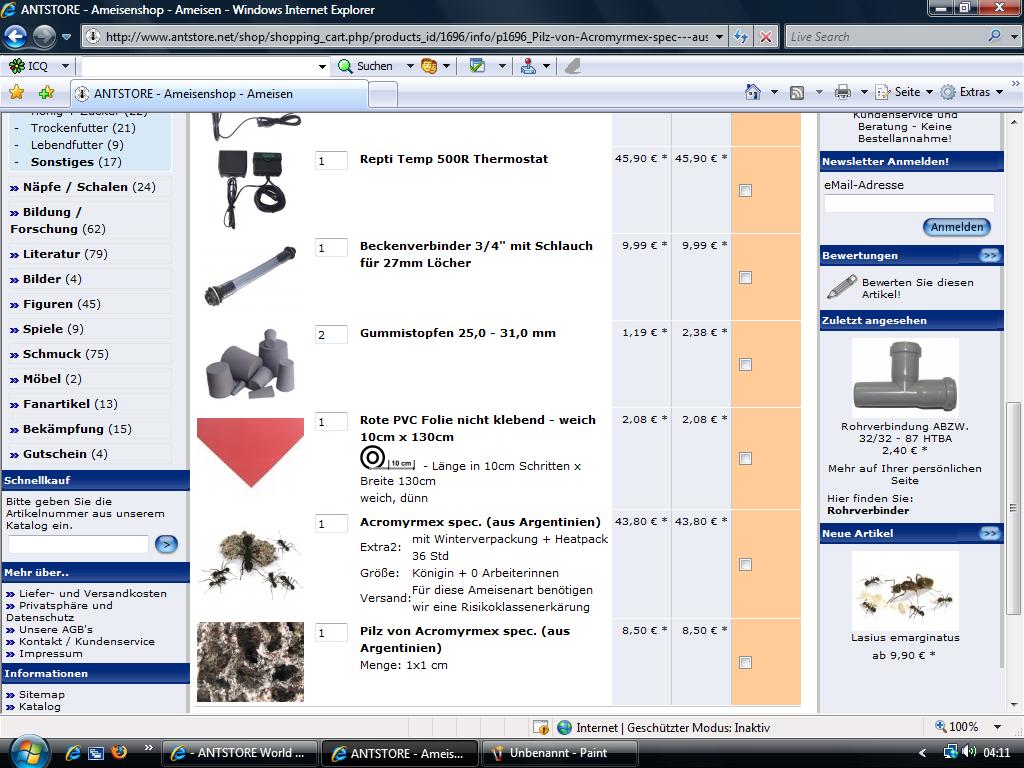Click the RSS feeds icon
The image size is (1024, 768).
pyautogui.click(x=797, y=92)
